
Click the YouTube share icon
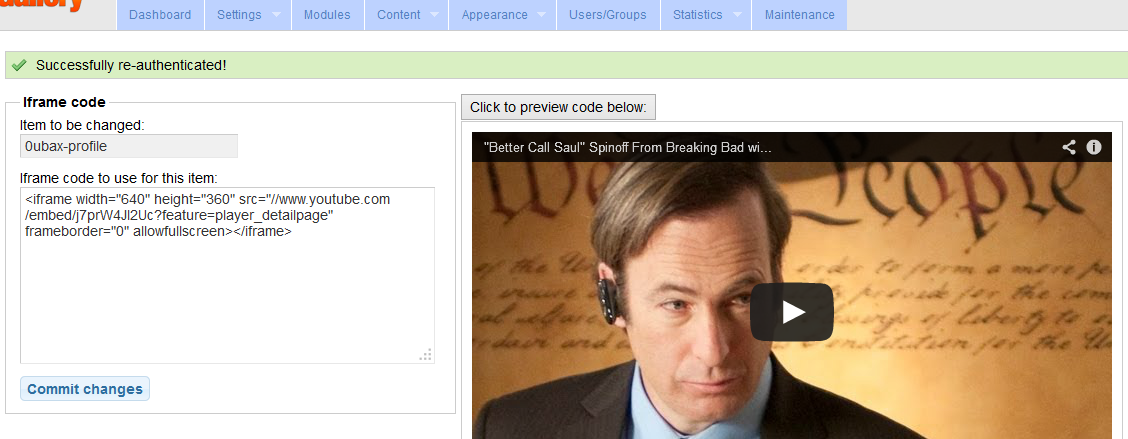pos(1069,148)
